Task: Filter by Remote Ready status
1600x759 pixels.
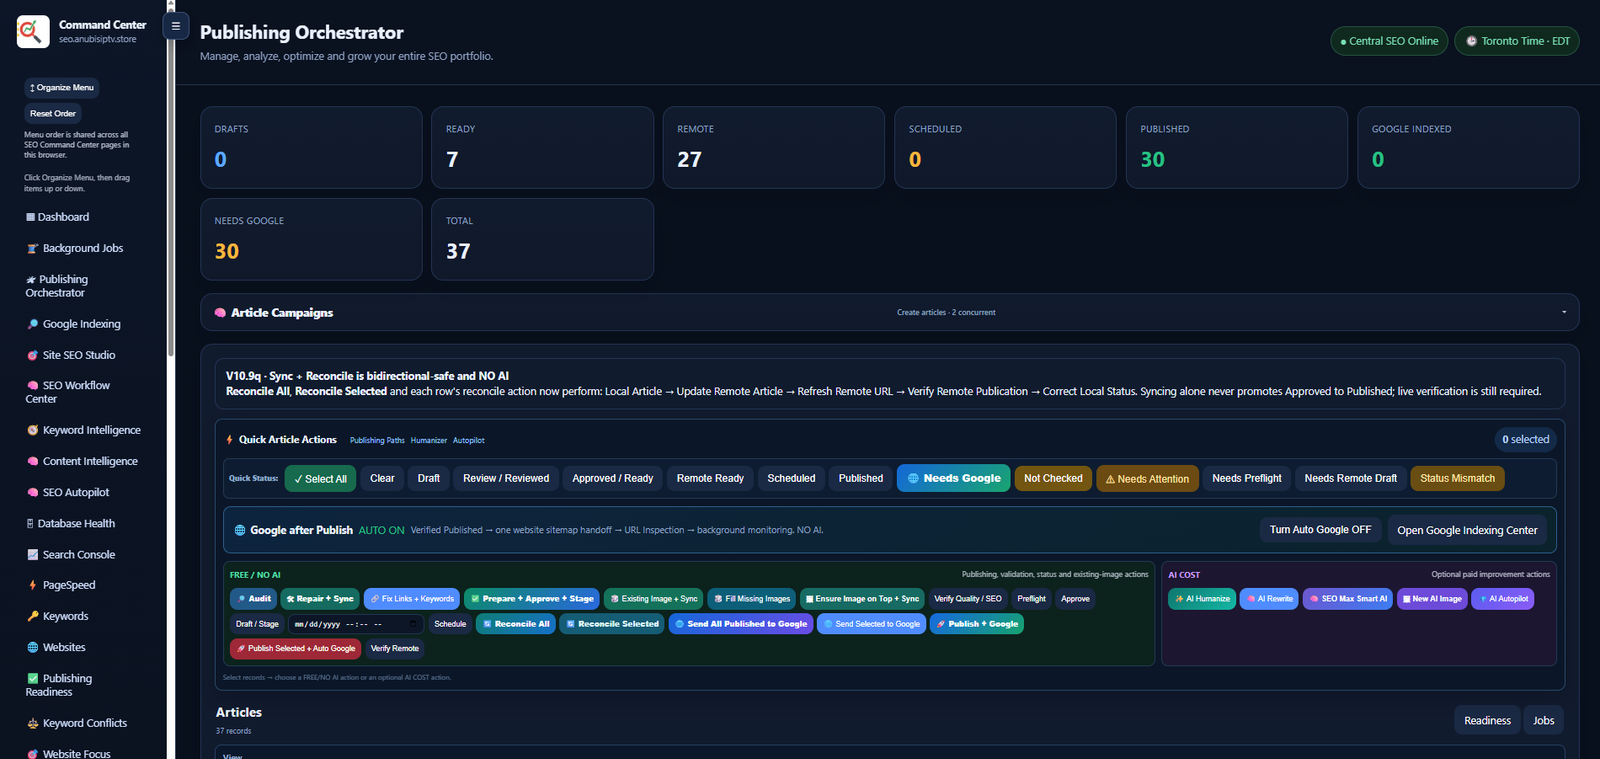Action: (710, 478)
